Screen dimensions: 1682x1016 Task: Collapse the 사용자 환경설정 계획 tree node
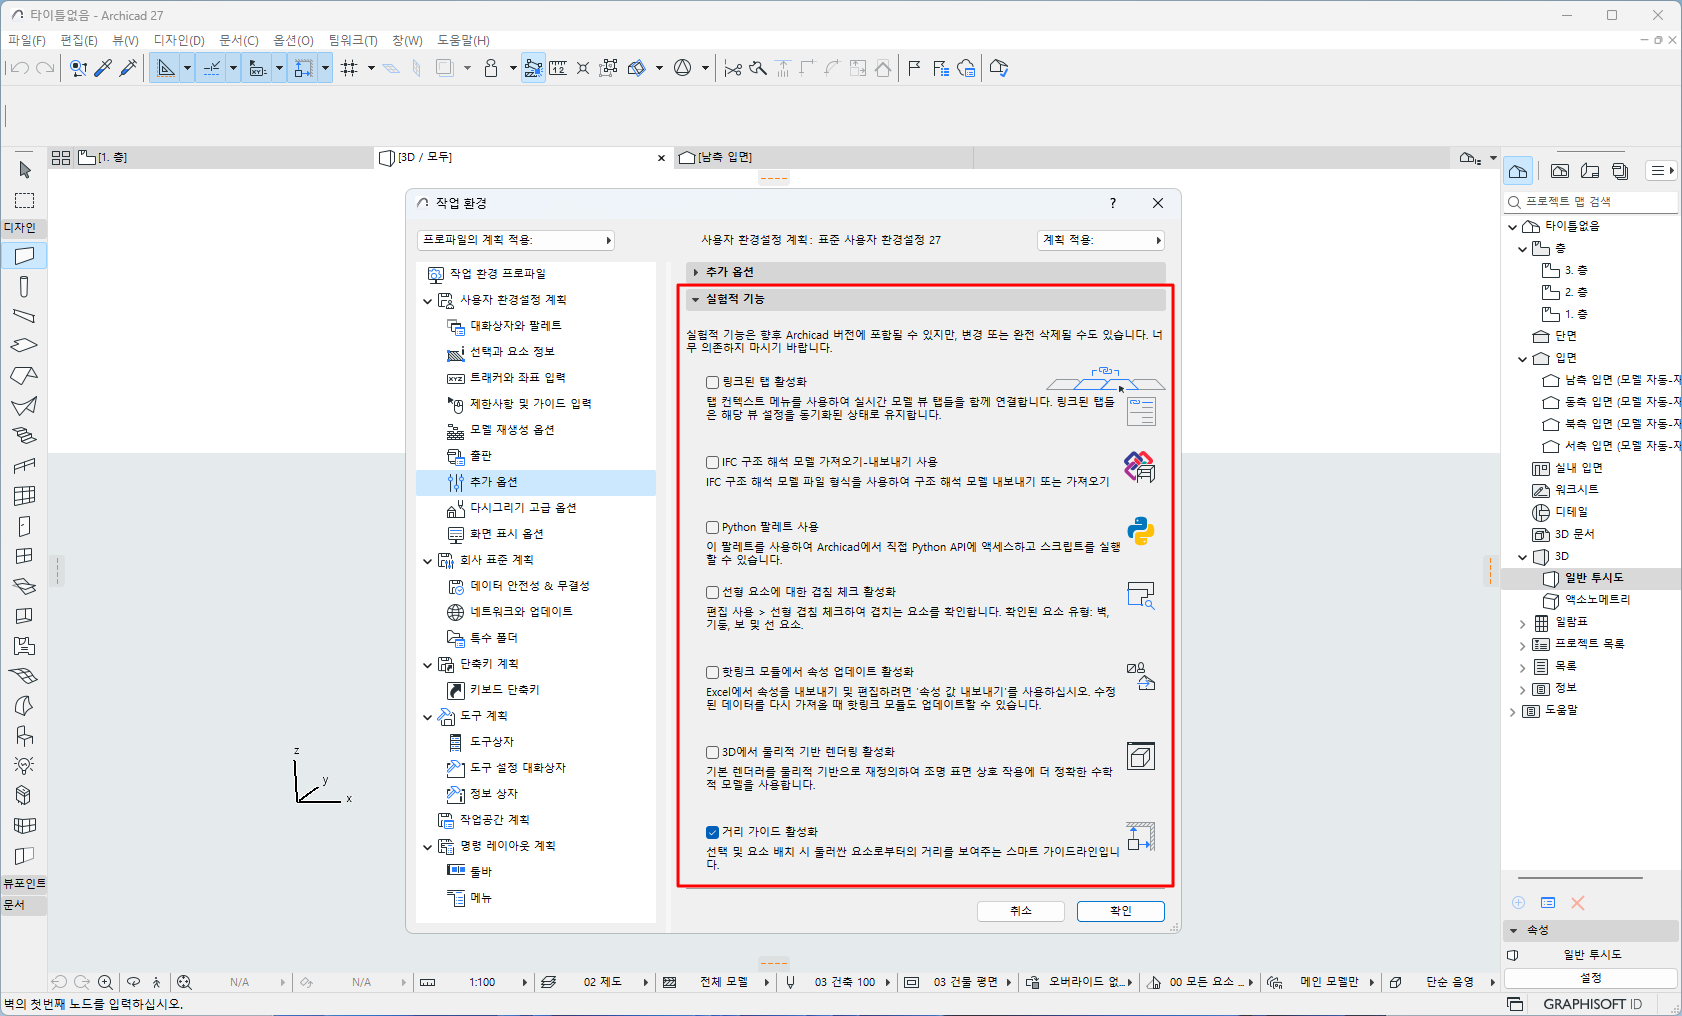click(x=428, y=301)
